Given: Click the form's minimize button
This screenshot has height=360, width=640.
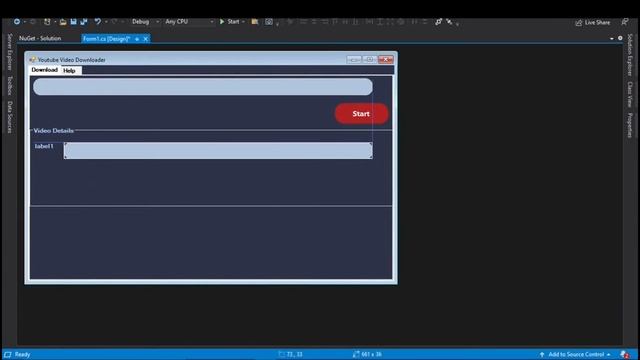Looking at the screenshot, I should coord(354,60).
